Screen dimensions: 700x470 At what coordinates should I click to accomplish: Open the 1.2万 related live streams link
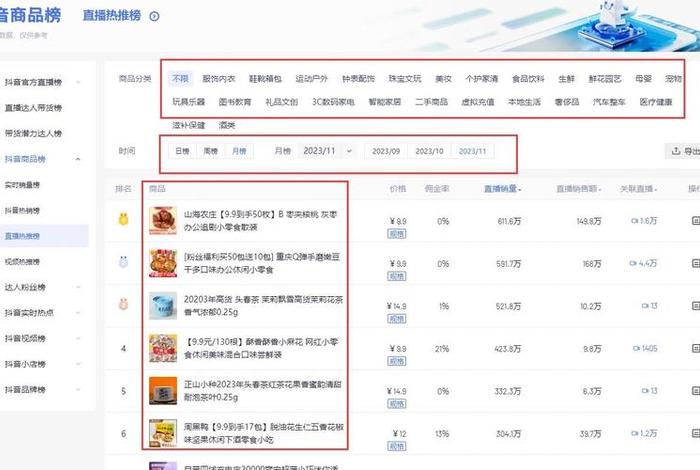coord(644,433)
